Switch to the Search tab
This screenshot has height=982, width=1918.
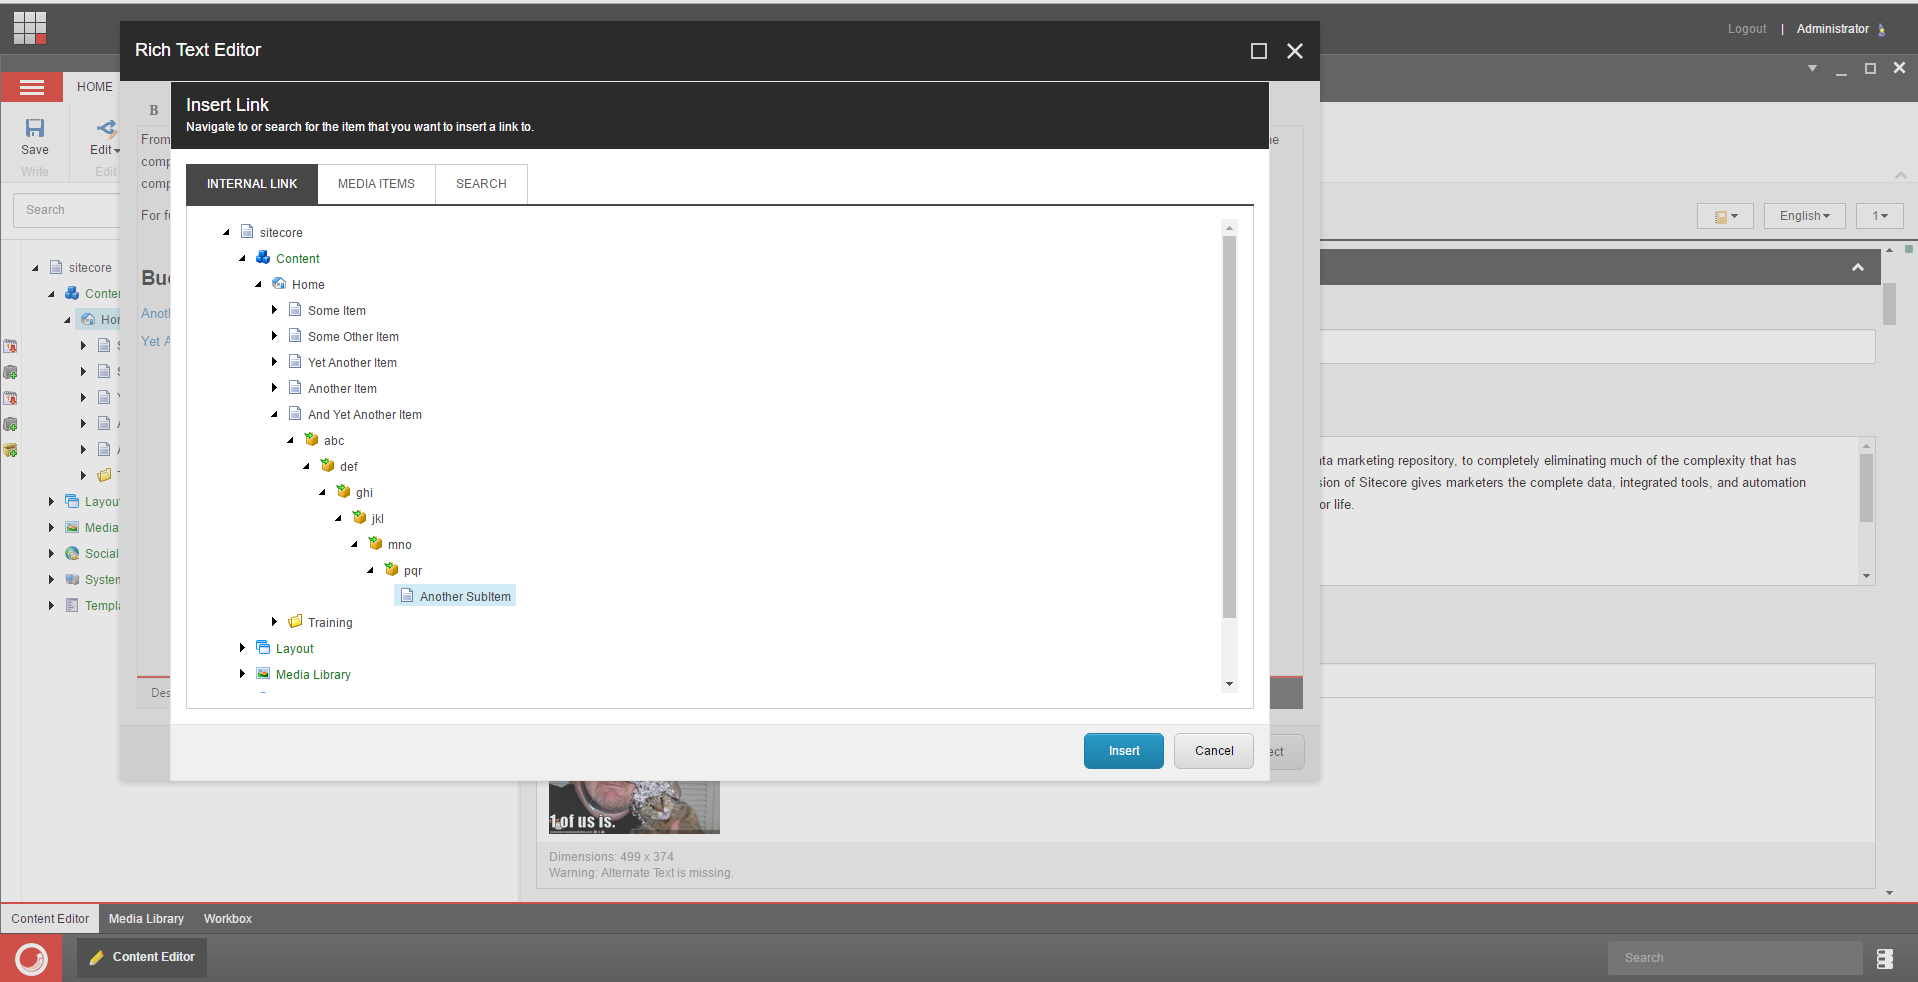[481, 184]
